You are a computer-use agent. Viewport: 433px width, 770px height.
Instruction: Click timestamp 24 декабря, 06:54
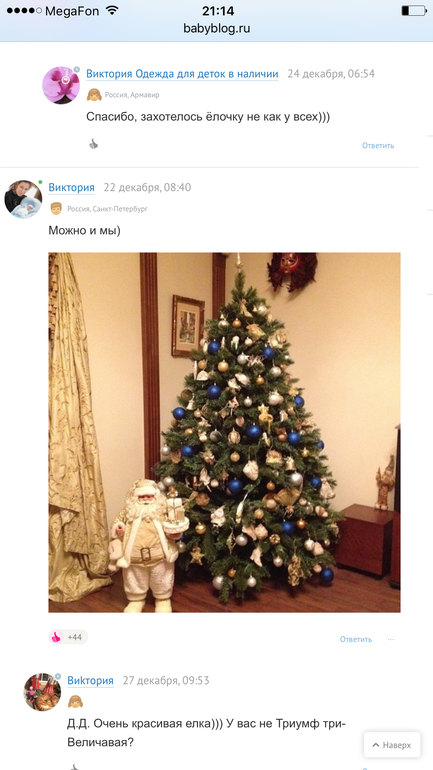pos(331,74)
